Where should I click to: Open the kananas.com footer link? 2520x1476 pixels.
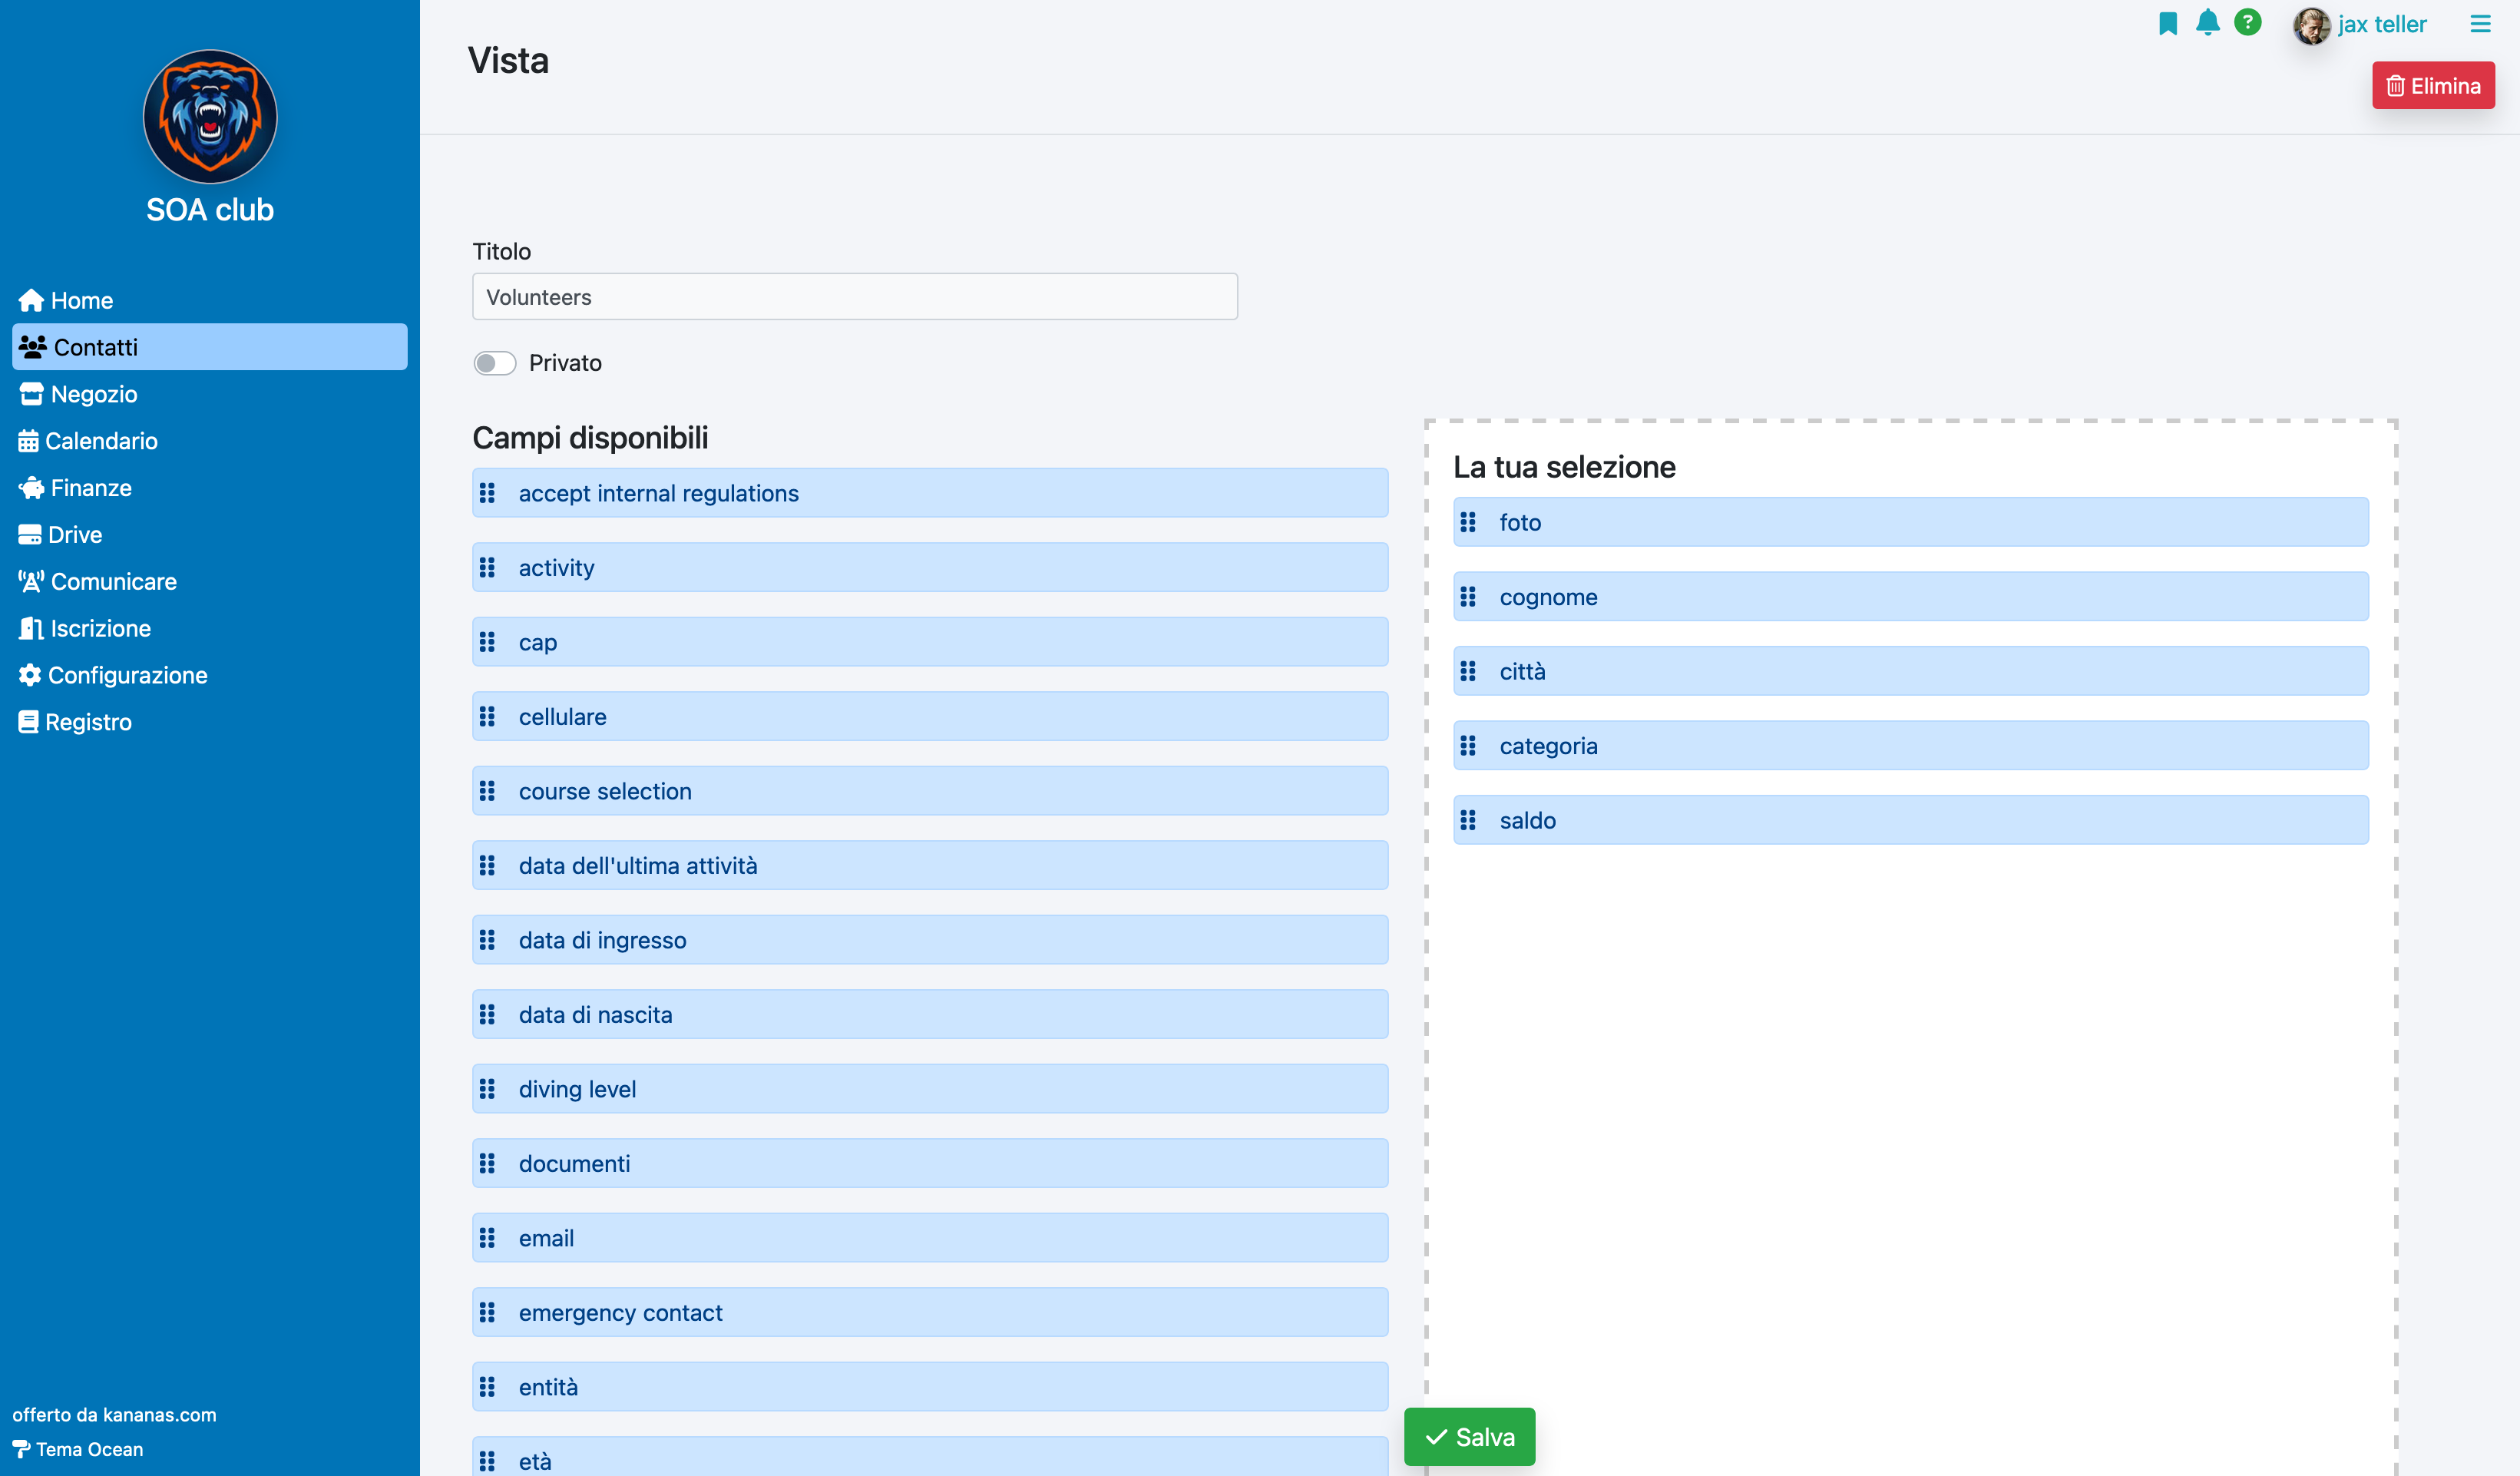[x=159, y=1414]
